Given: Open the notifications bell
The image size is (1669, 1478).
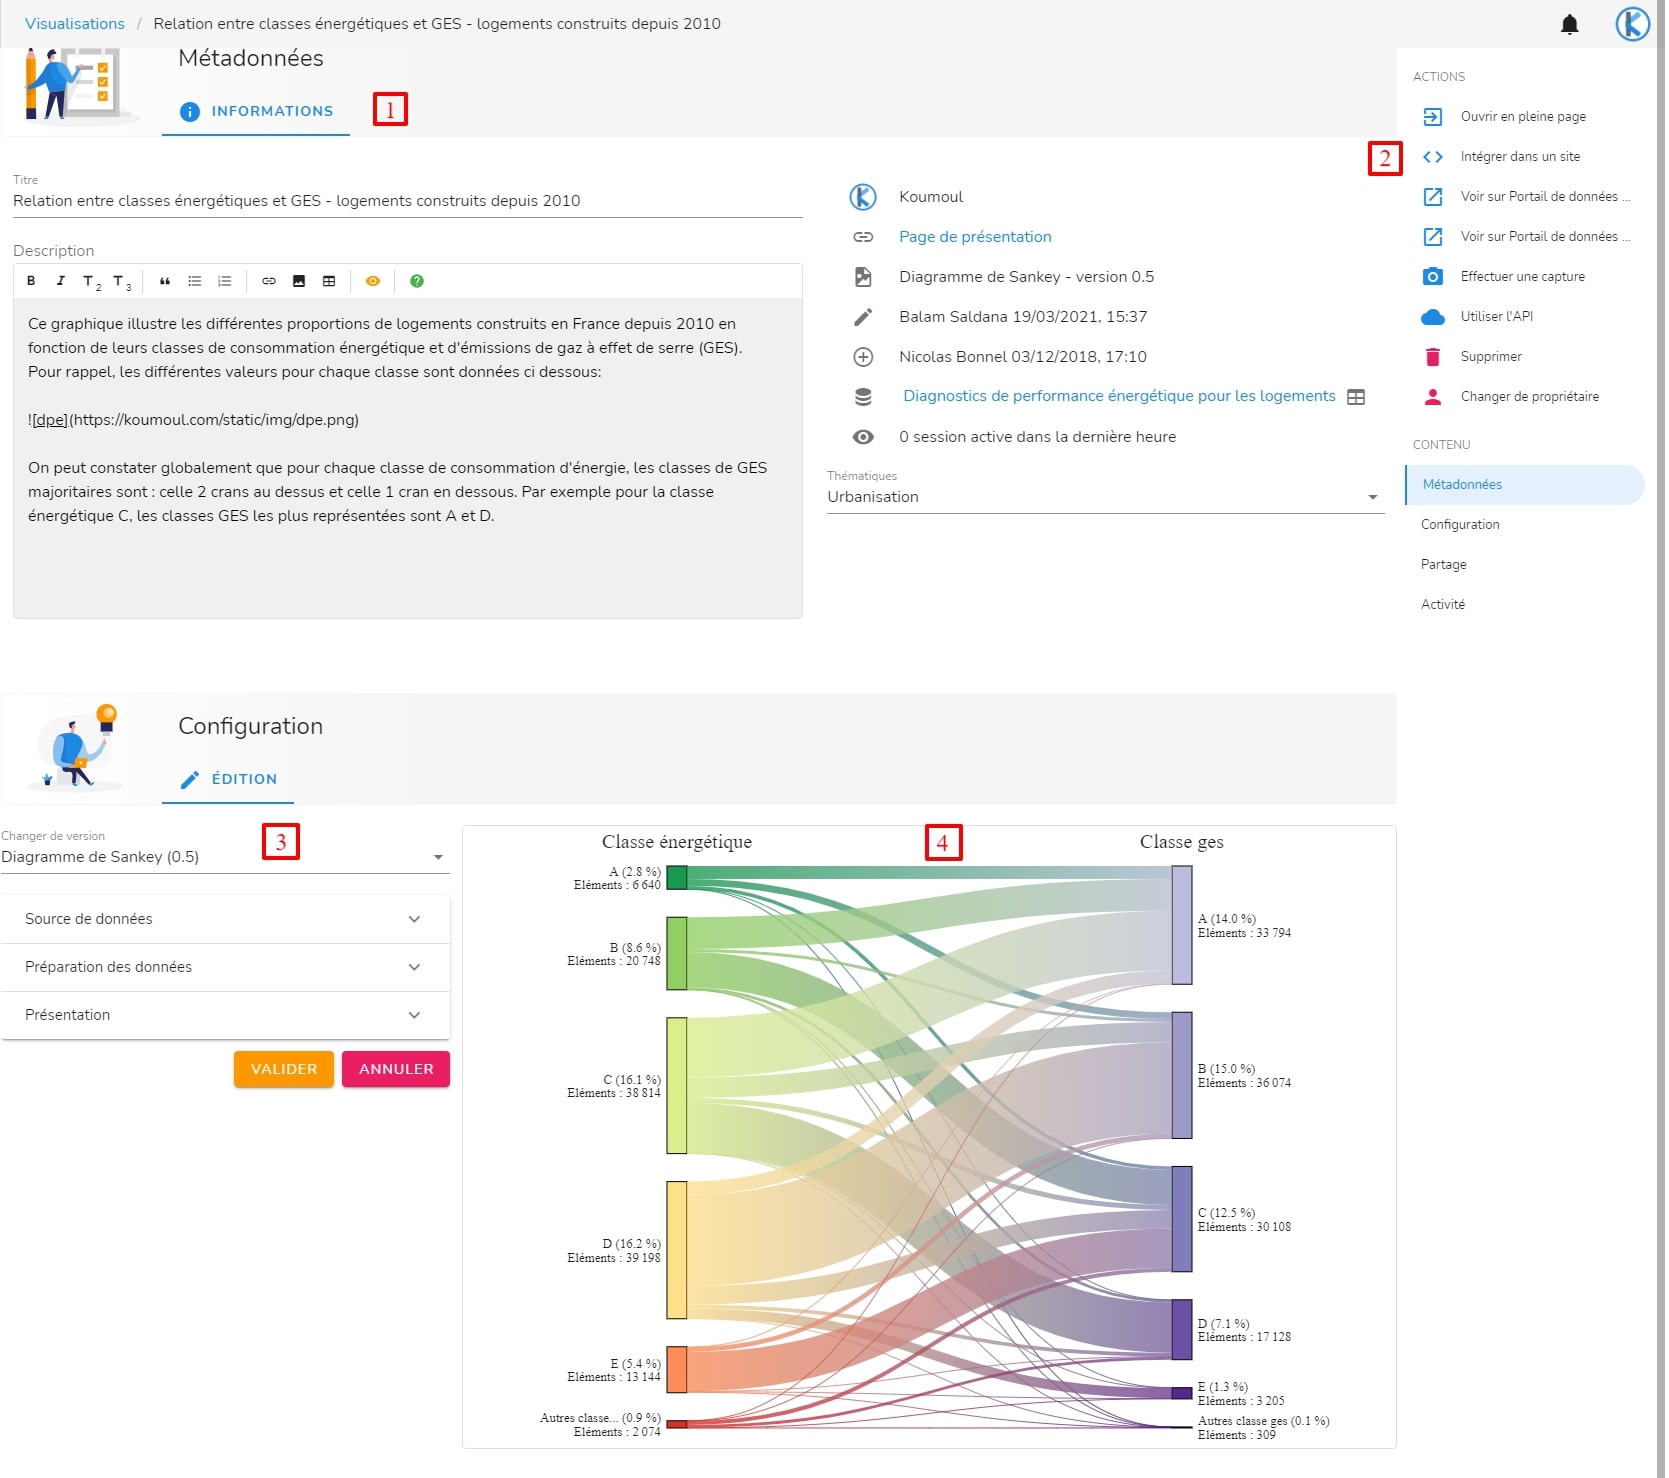Looking at the screenshot, I should (x=1570, y=24).
